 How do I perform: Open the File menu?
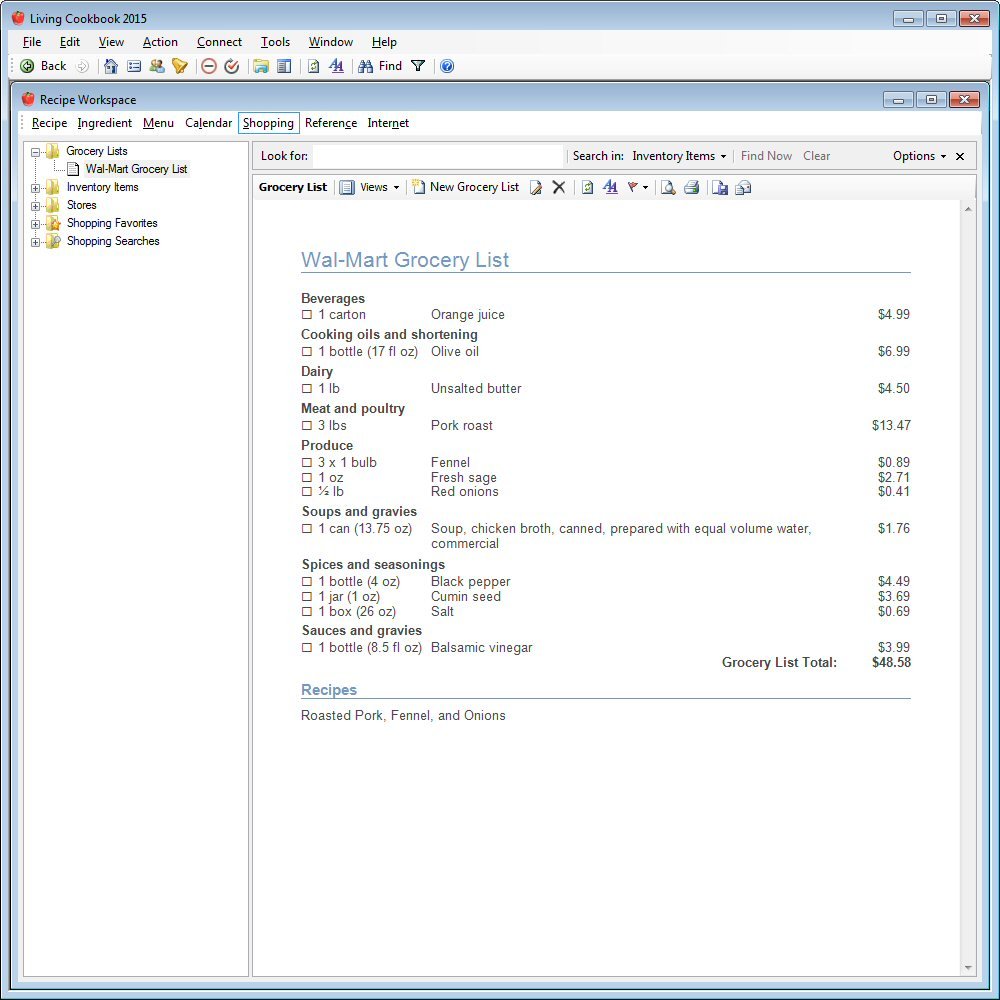32,41
